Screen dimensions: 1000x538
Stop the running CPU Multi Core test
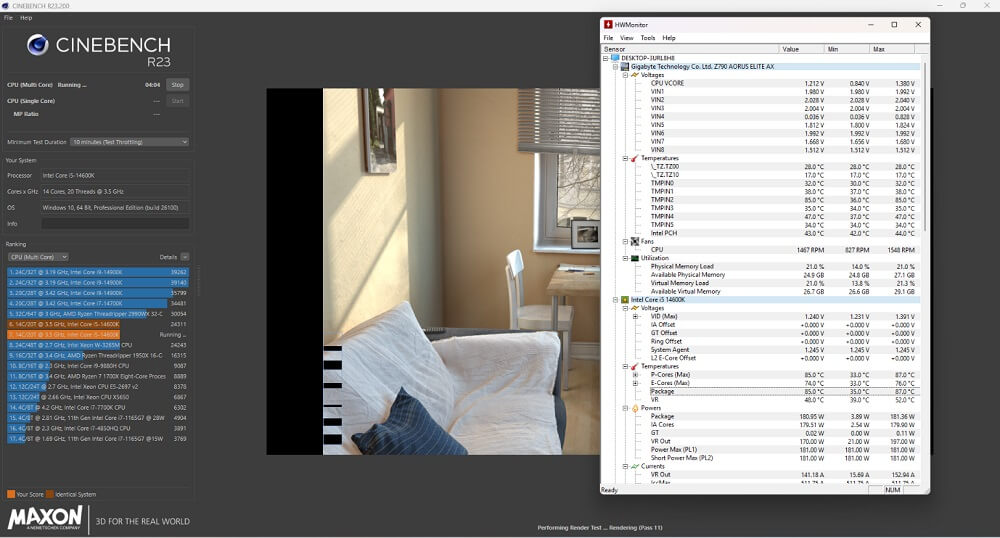[x=177, y=85]
